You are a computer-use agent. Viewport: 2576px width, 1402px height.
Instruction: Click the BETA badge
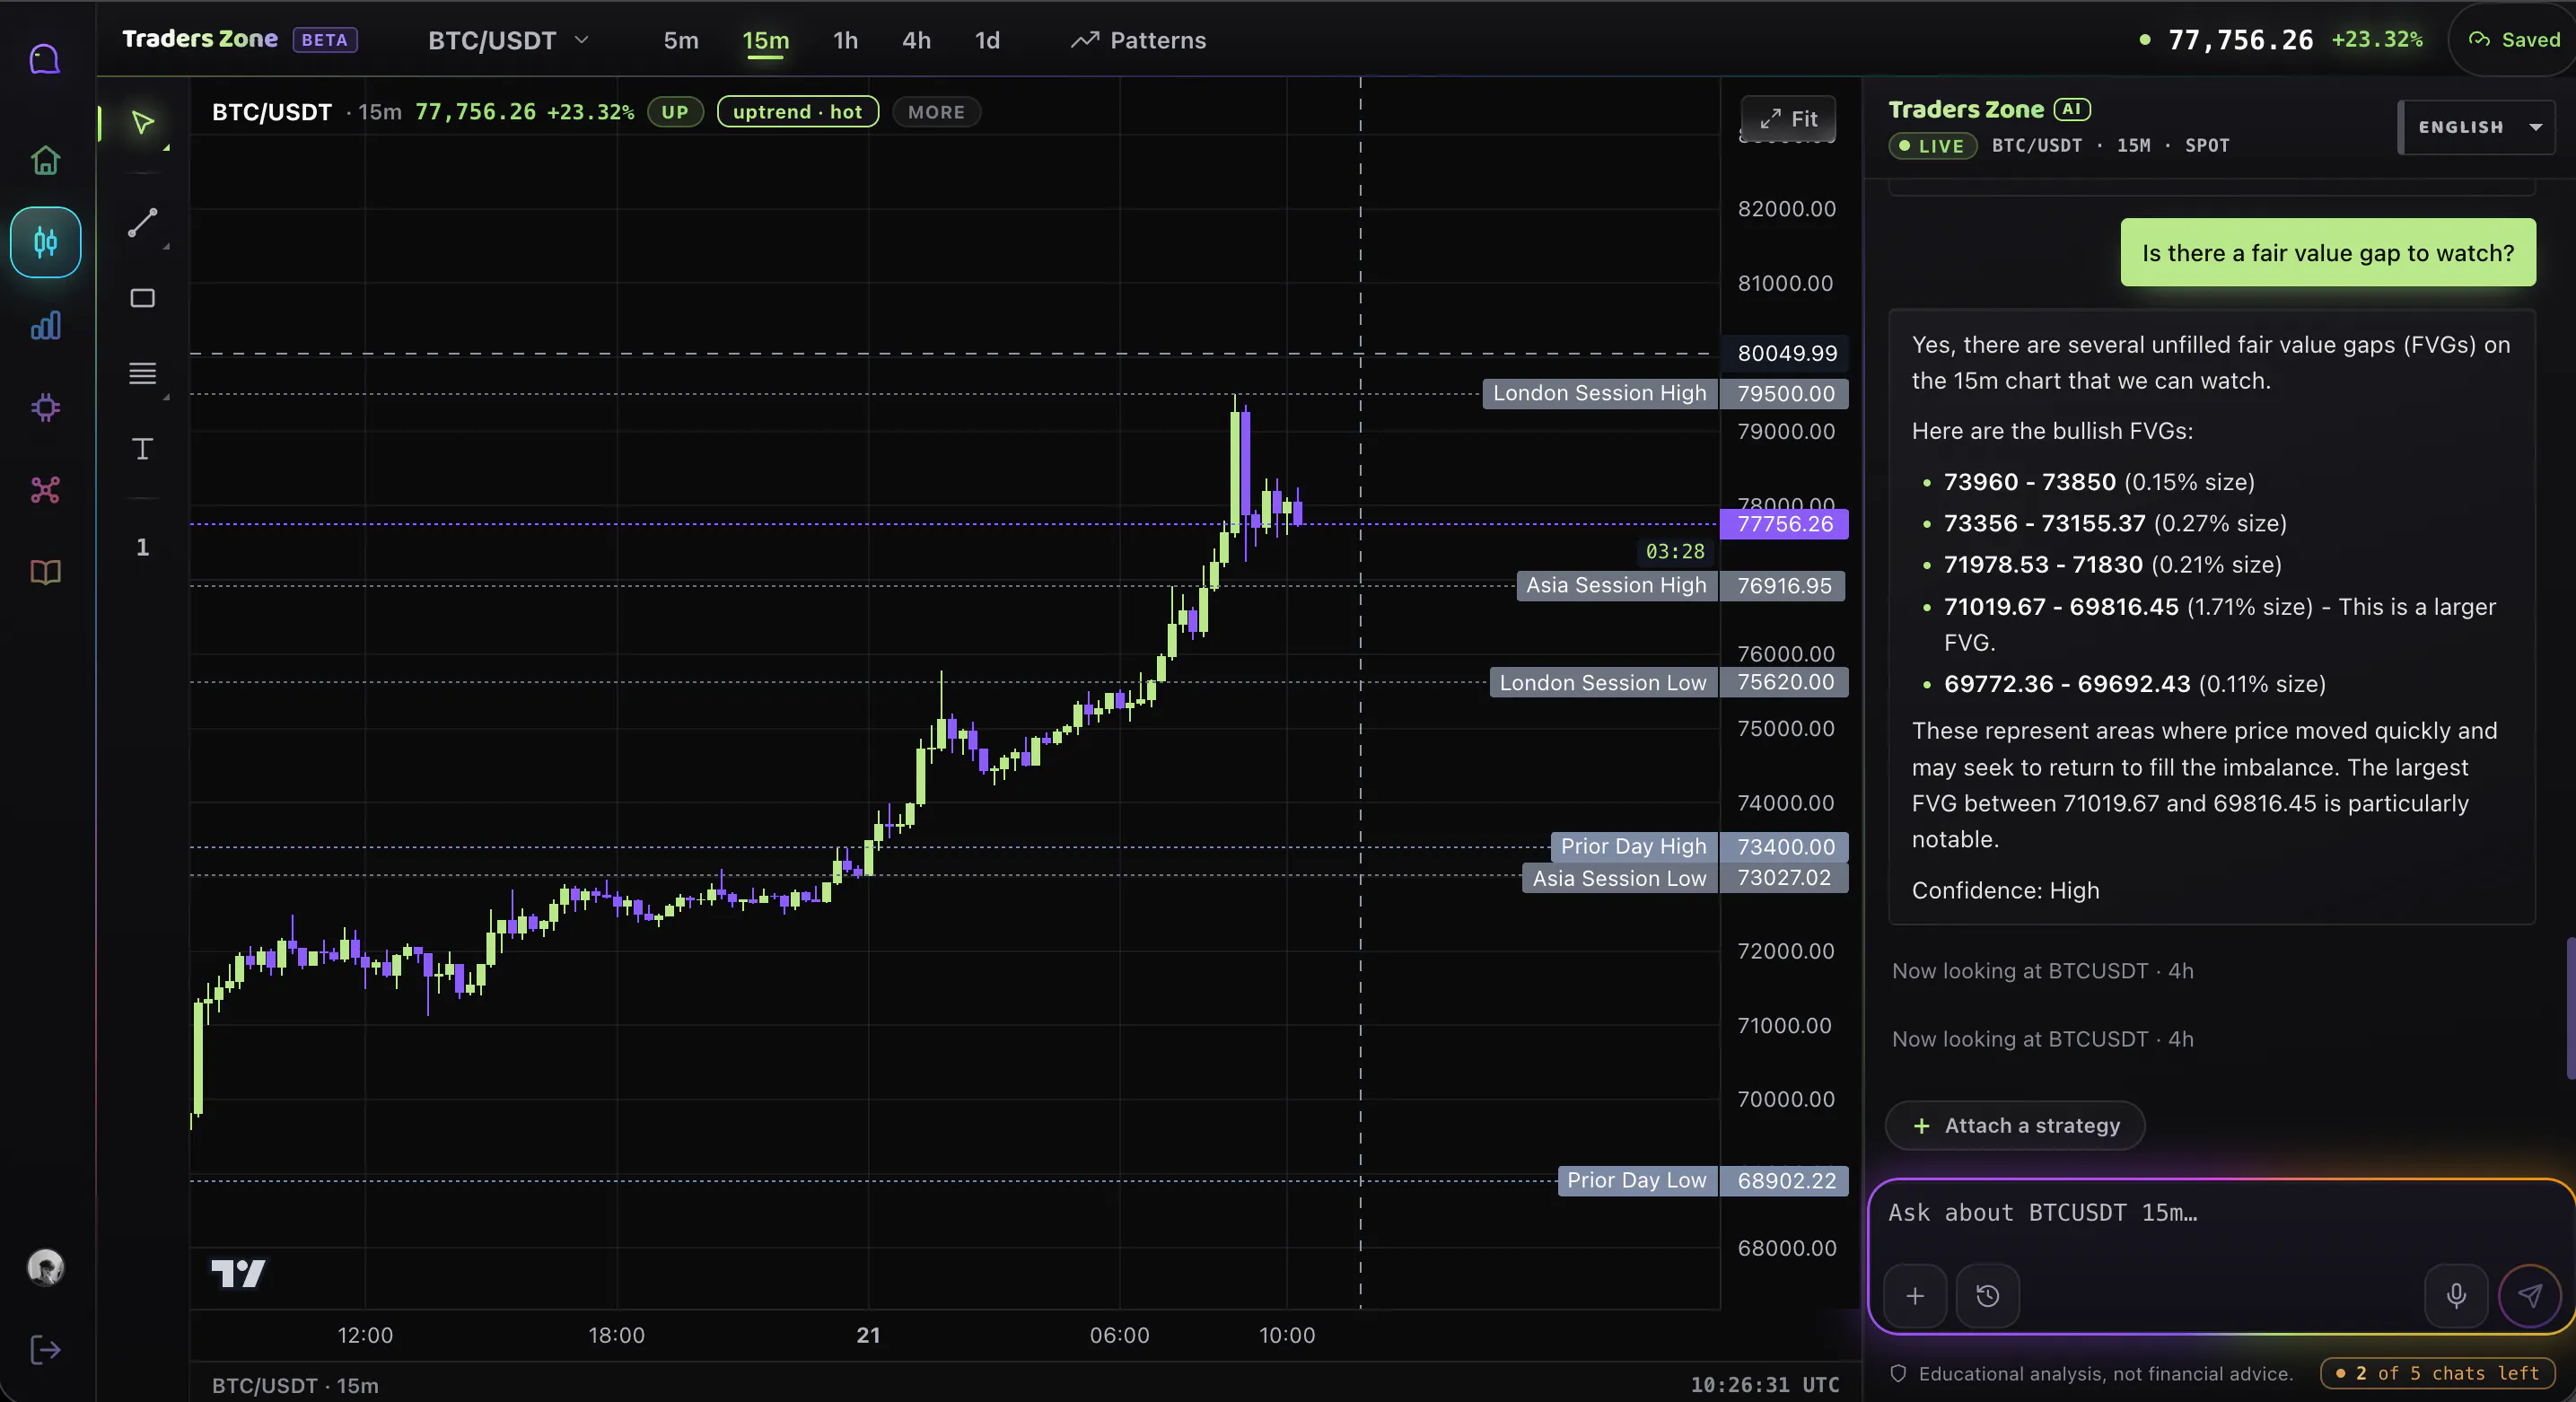click(x=325, y=40)
